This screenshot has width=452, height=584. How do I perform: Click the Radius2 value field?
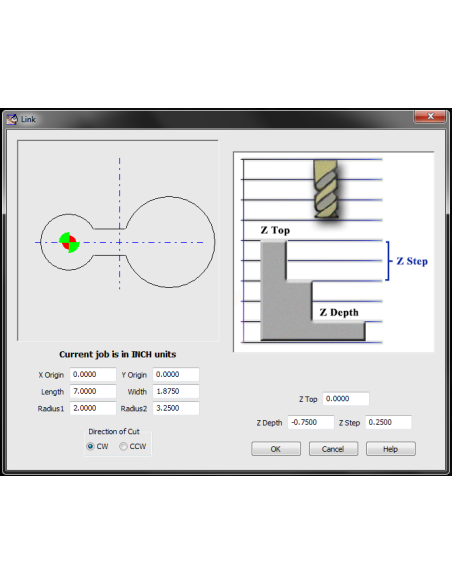[176, 408]
